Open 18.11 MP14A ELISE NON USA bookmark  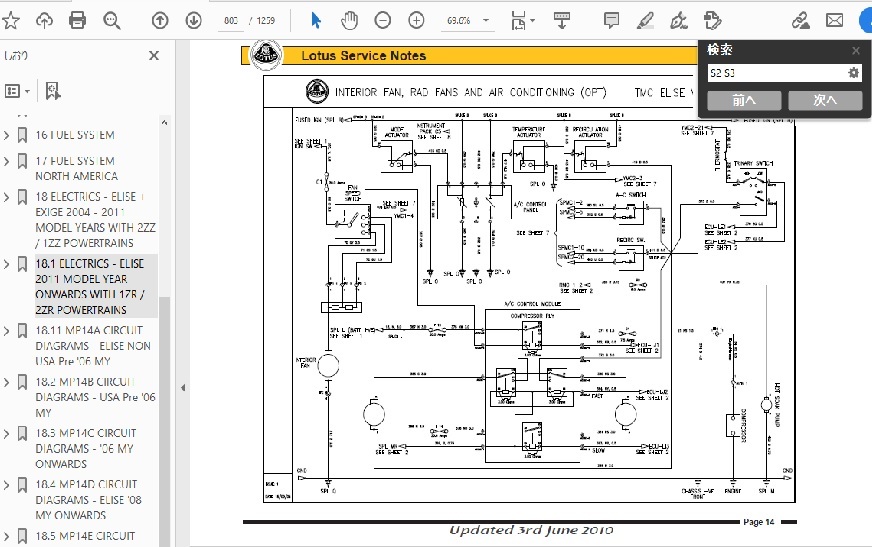coord(93,346)
